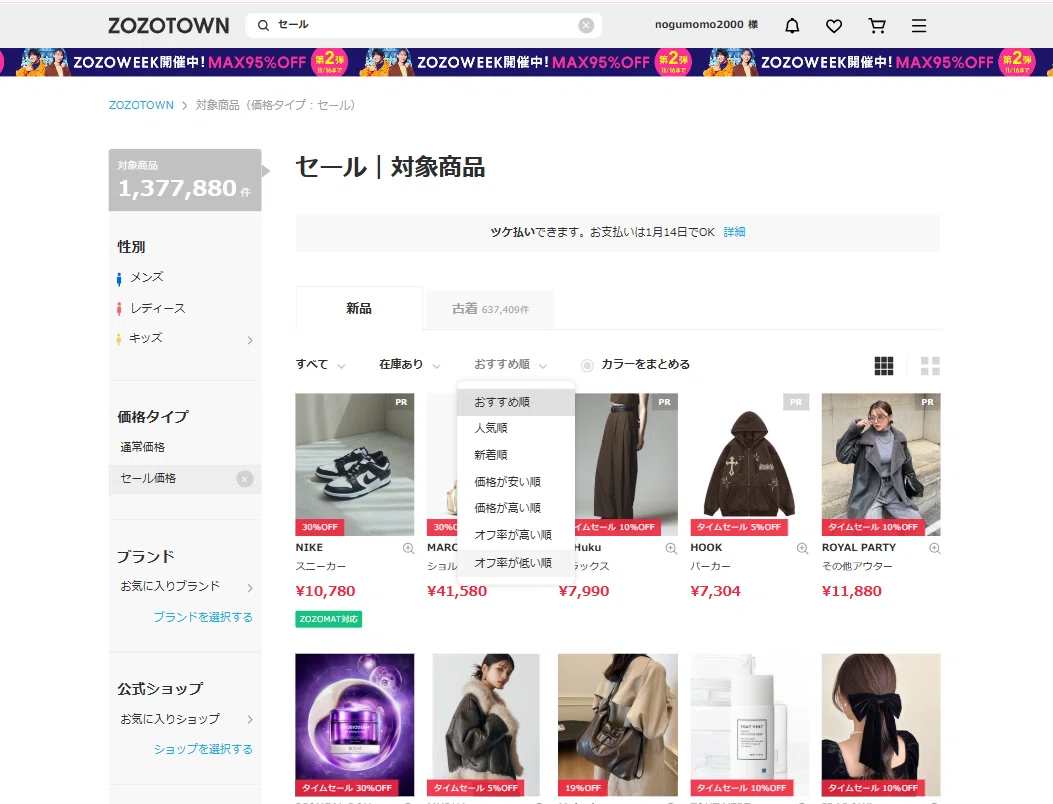Open nogumomo2000 account name
Viewport: 1053px width, 804px height.
click(x=706, y=24)
